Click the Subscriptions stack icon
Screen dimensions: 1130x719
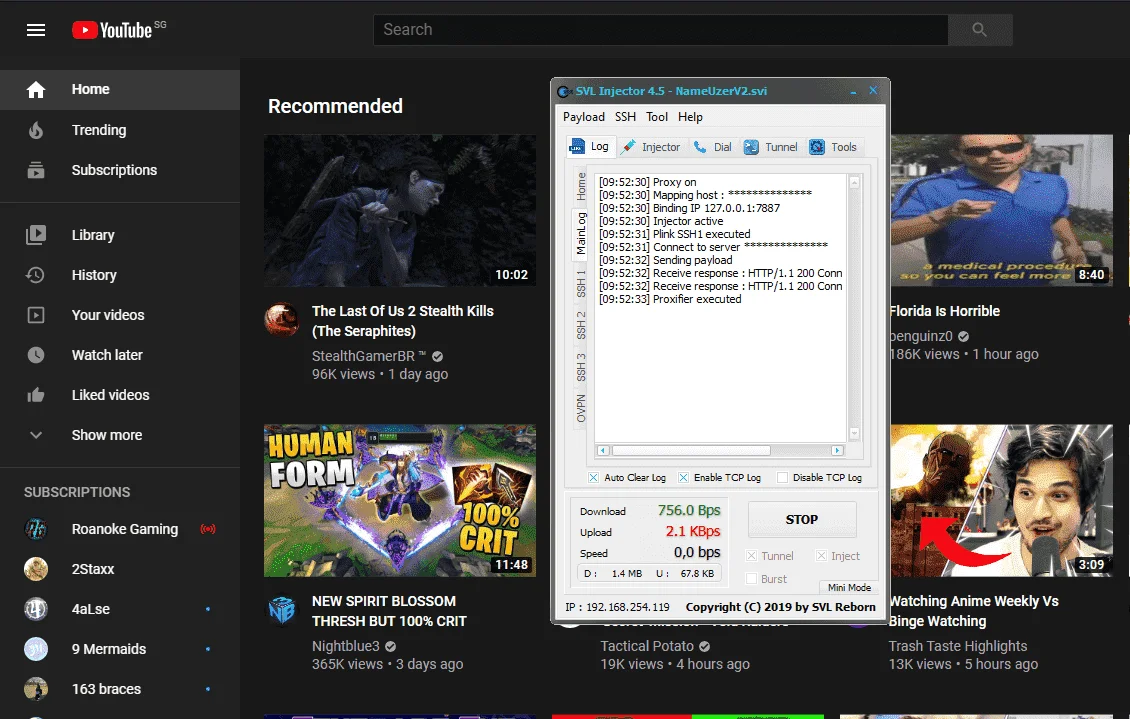coord(35,170)
